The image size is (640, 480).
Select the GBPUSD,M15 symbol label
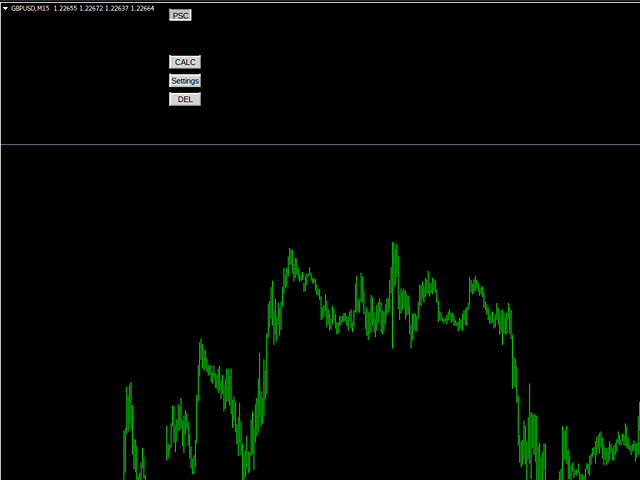[x=30, y=9]
